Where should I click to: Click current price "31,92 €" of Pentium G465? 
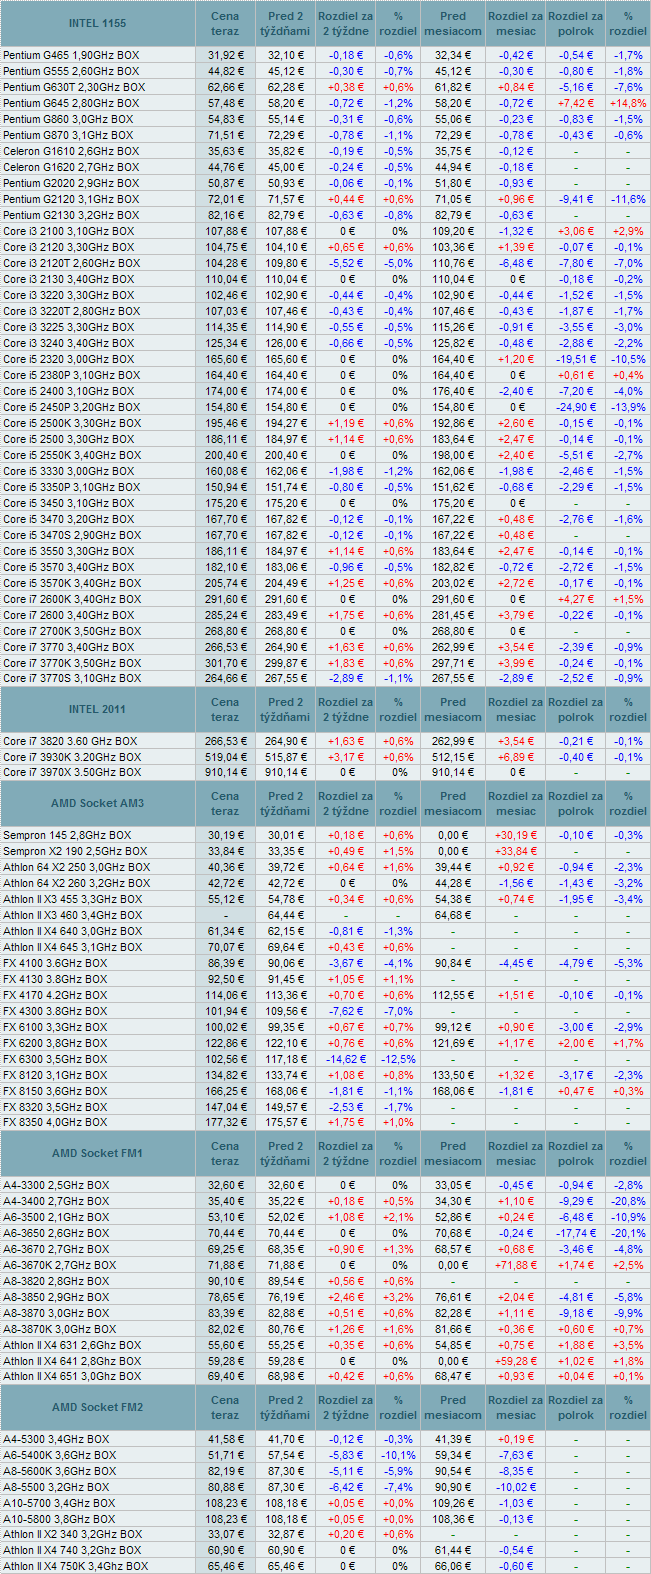[225, 55]
